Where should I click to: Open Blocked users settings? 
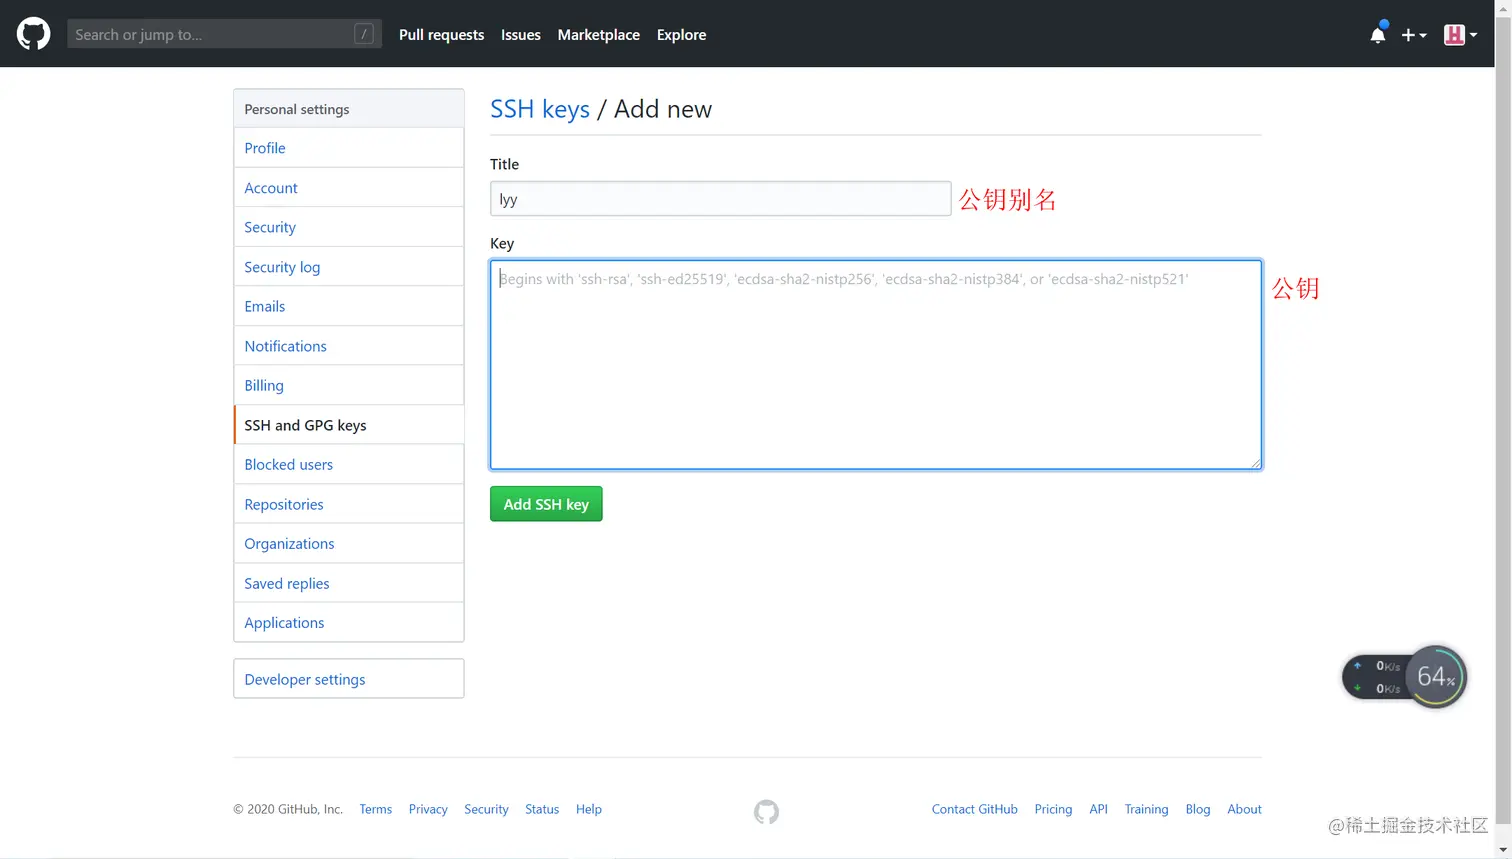(x=348, y=464)
